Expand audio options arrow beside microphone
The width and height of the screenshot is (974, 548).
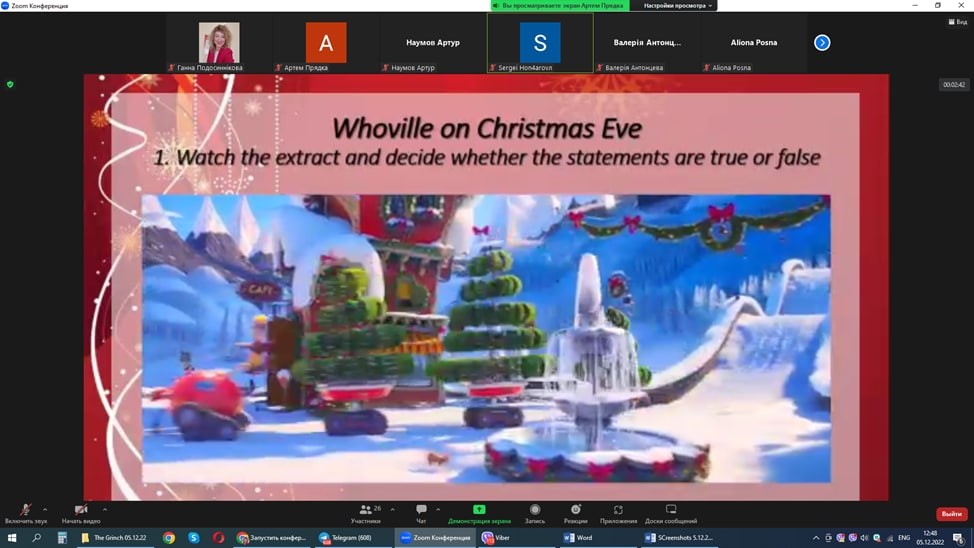click(x=45, y=509)
